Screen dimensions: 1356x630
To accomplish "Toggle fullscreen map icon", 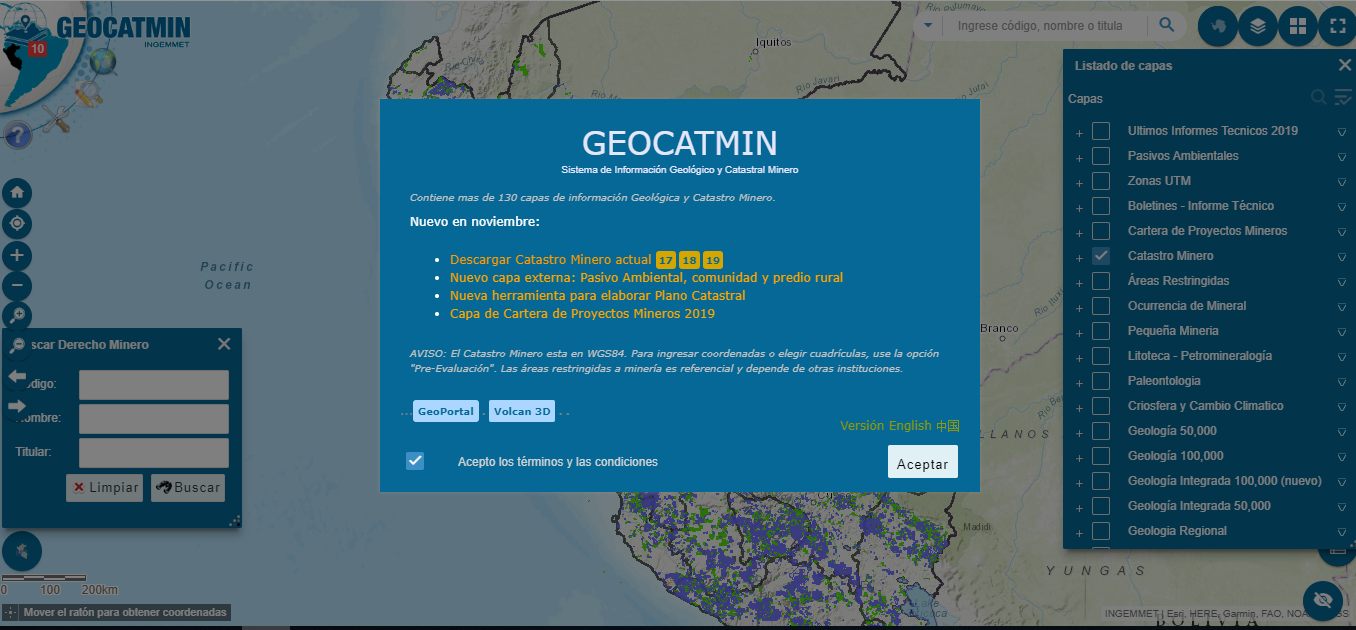I will coord(1336,26).
